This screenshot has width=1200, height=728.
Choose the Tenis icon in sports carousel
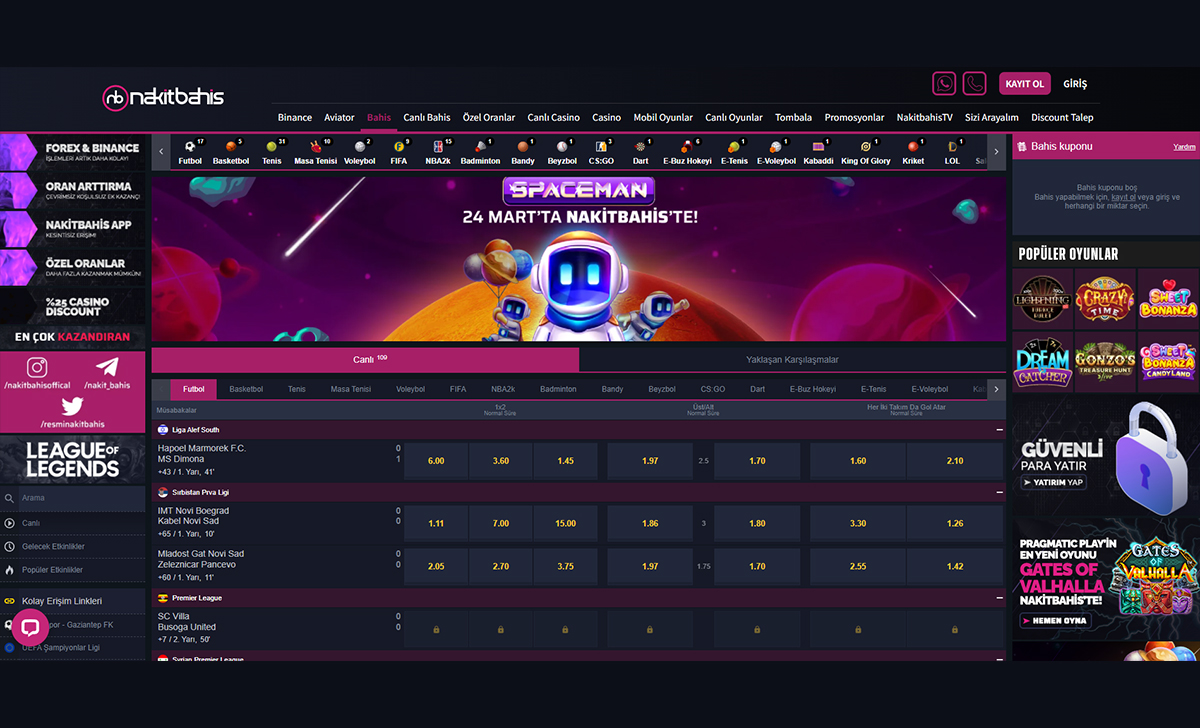(x=272, y=152)
